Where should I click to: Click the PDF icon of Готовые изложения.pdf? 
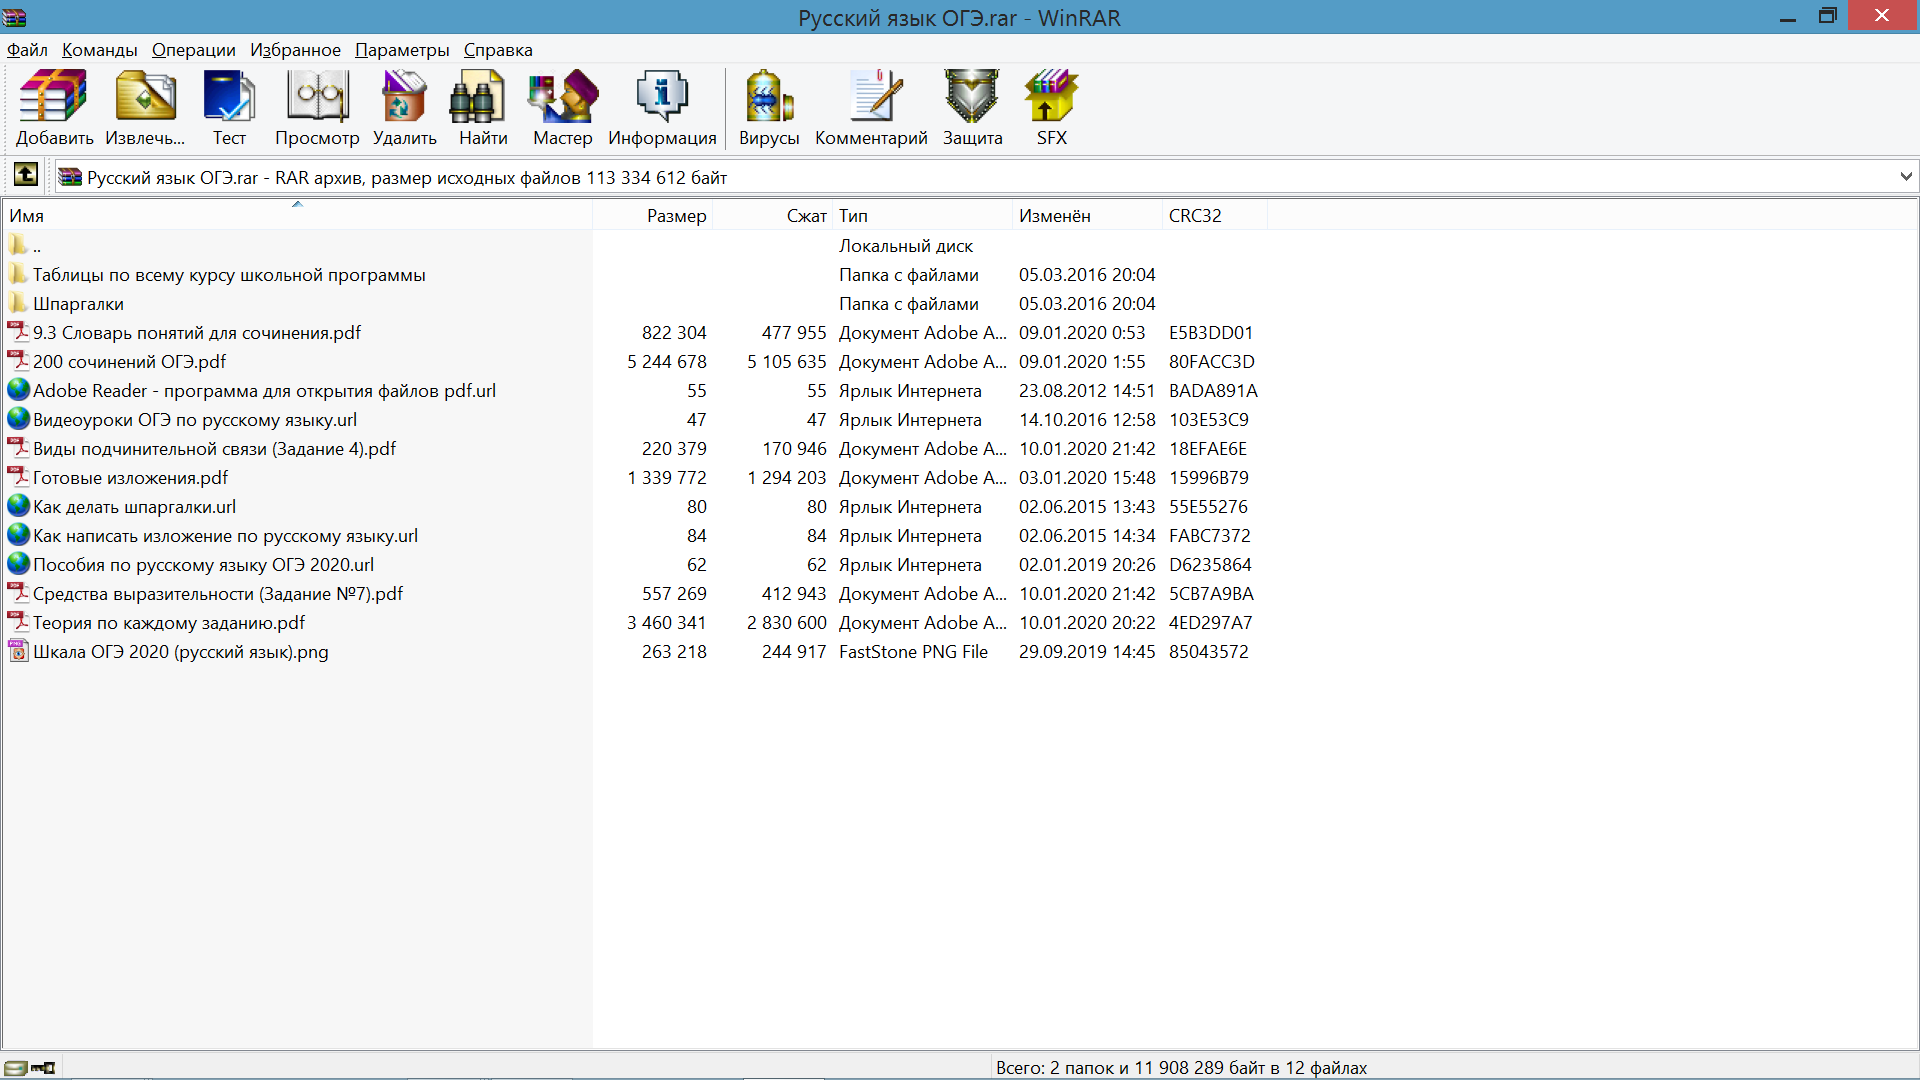coord(18,477)
